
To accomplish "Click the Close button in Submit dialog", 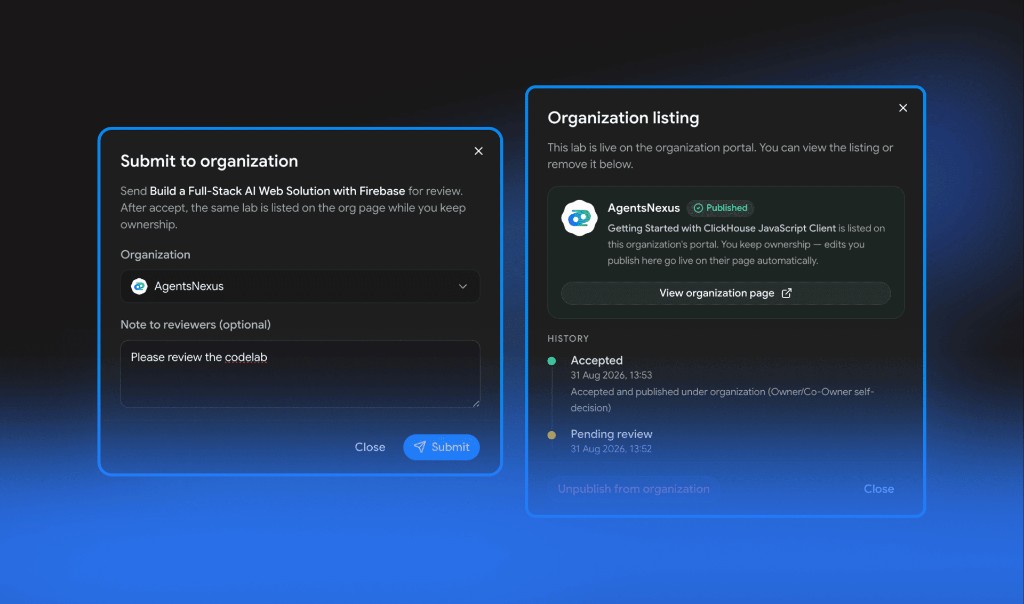I will [370, 447].
